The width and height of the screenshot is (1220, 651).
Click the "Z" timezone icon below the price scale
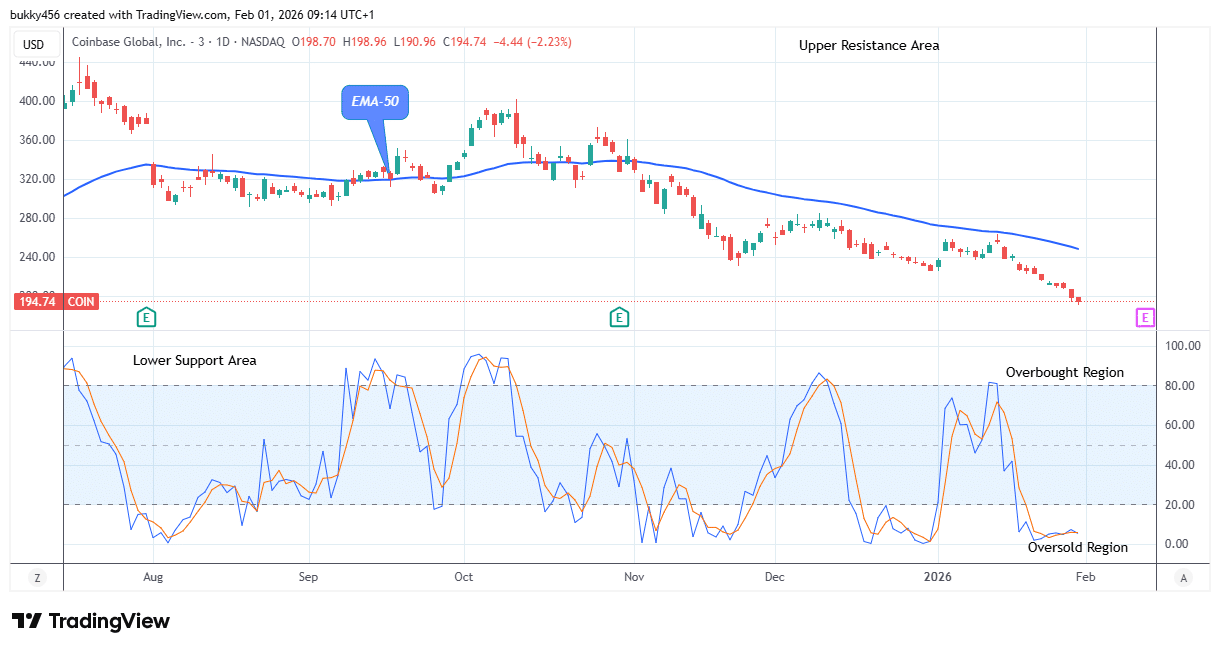pyautogui.click(x=37, y=578)
